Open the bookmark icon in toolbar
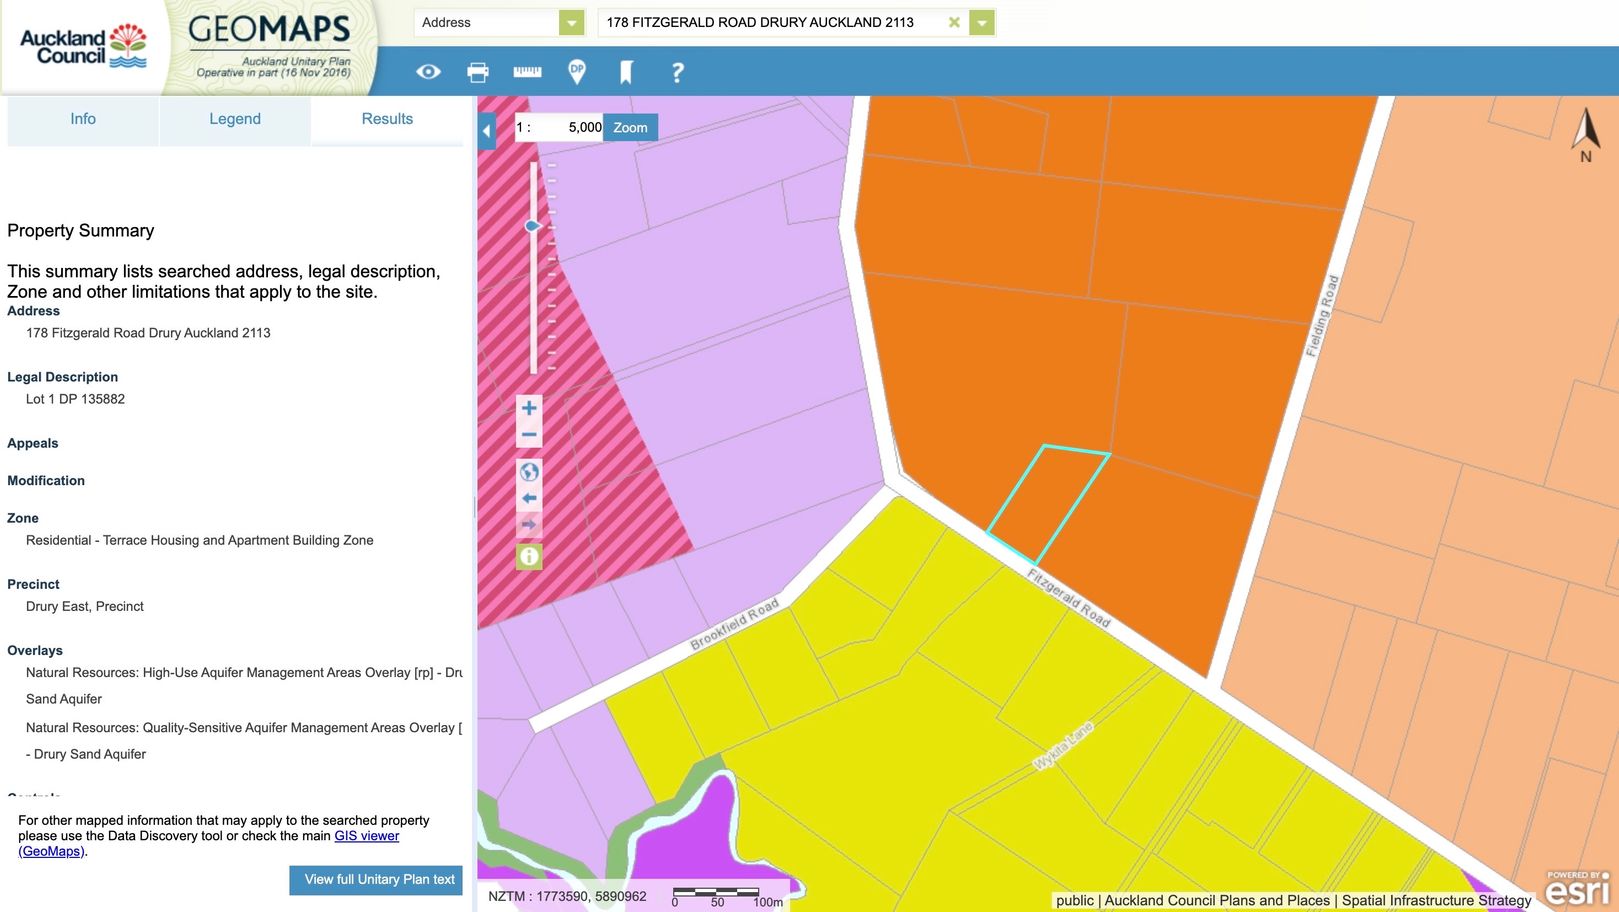Image resolution: width=1619 pixels, height=912 pixels. click(626, 72)
